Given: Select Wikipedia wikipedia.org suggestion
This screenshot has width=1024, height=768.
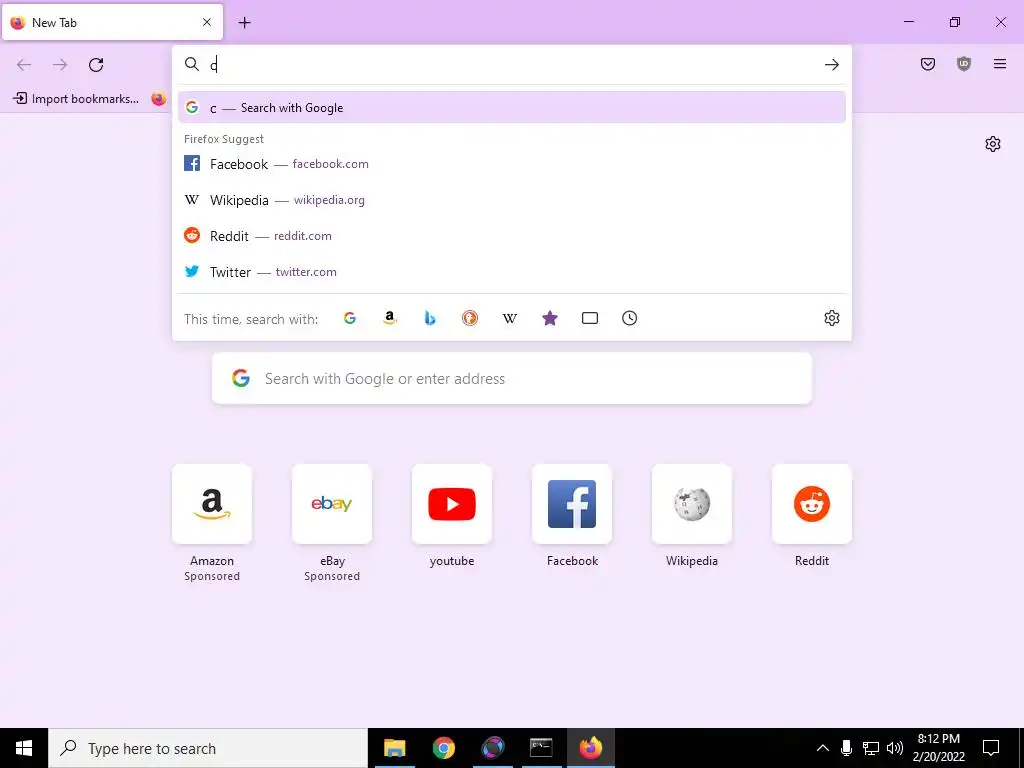Looking at the screenshot, I should [x=511, y=200].
